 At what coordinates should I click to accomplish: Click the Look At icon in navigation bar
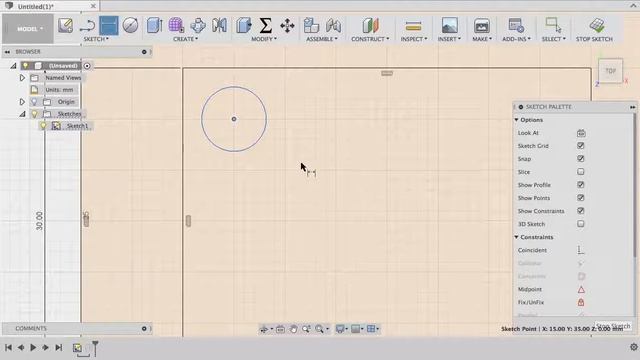click(280, 329)
